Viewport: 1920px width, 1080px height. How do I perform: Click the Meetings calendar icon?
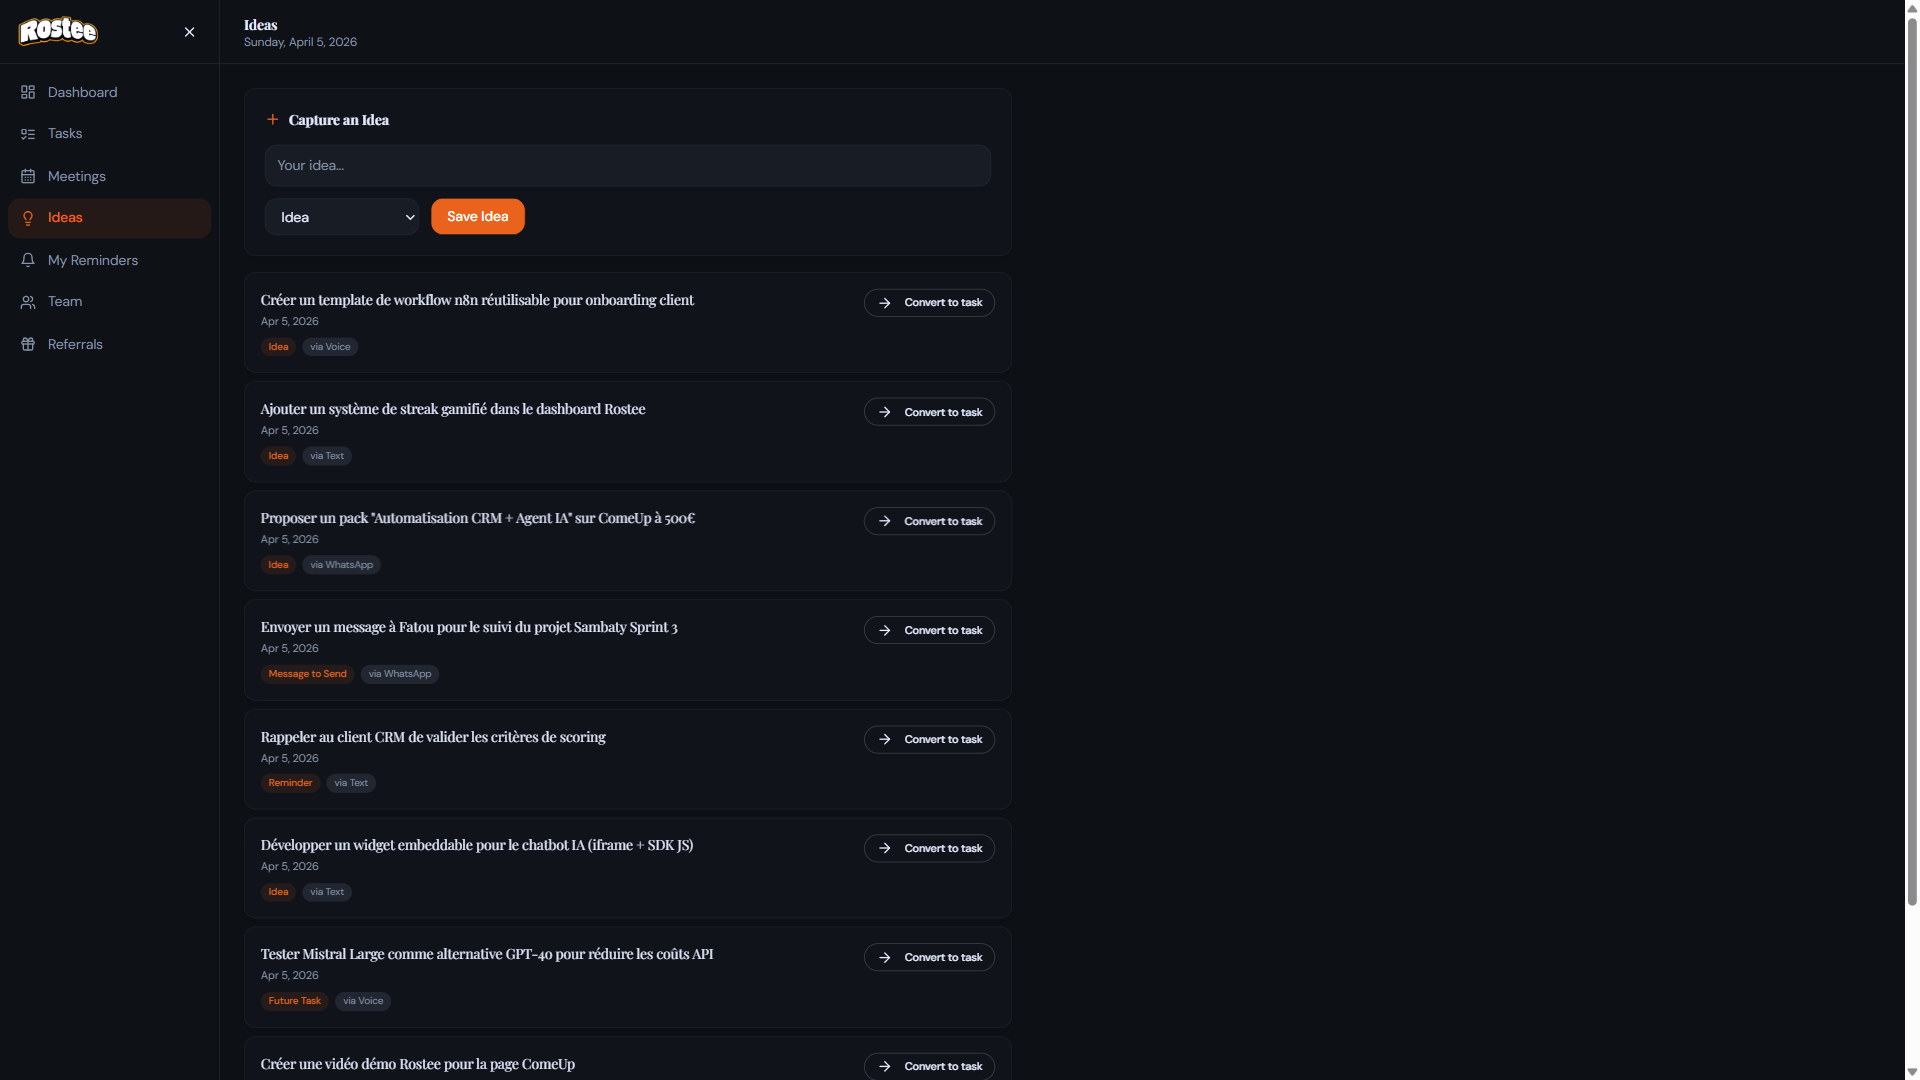[x=28, y=176]
